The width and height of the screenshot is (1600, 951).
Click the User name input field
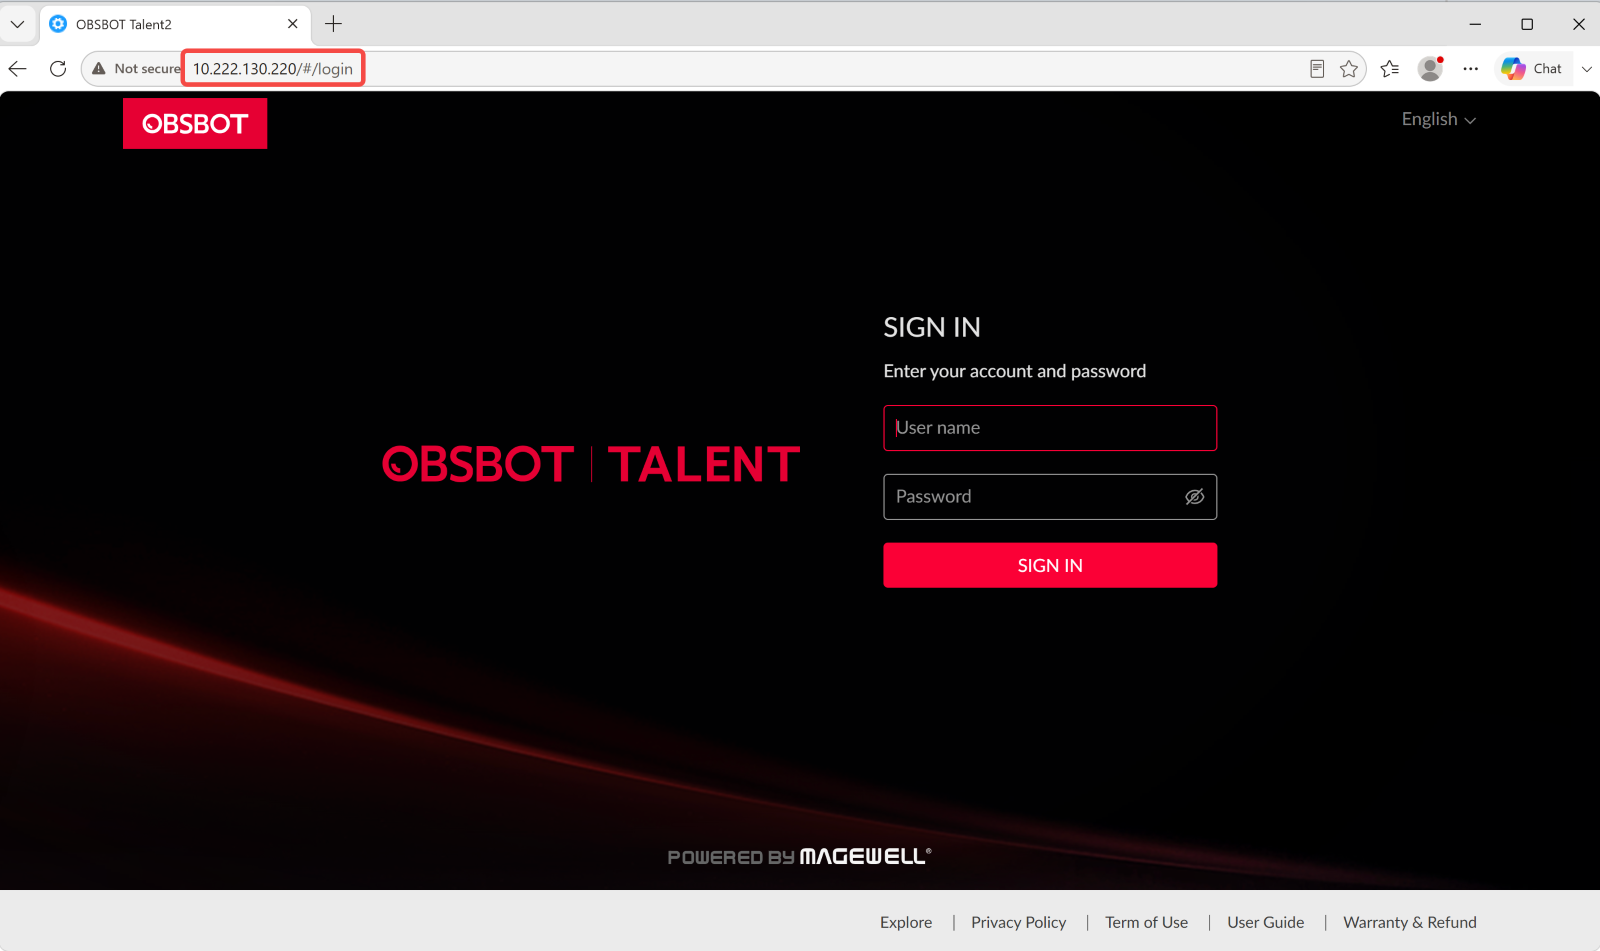tap(1050, 428)
